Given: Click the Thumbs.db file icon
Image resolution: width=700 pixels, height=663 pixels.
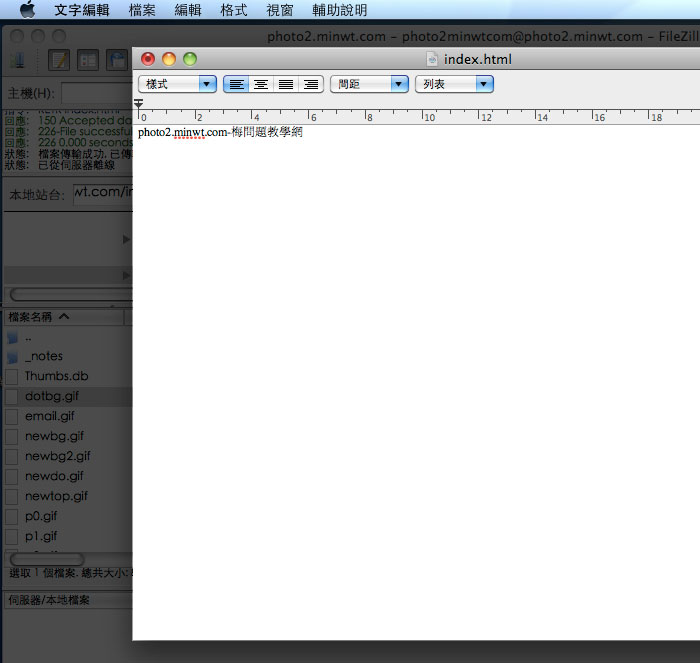Looking at the screenshot, I should pos(12,376).
